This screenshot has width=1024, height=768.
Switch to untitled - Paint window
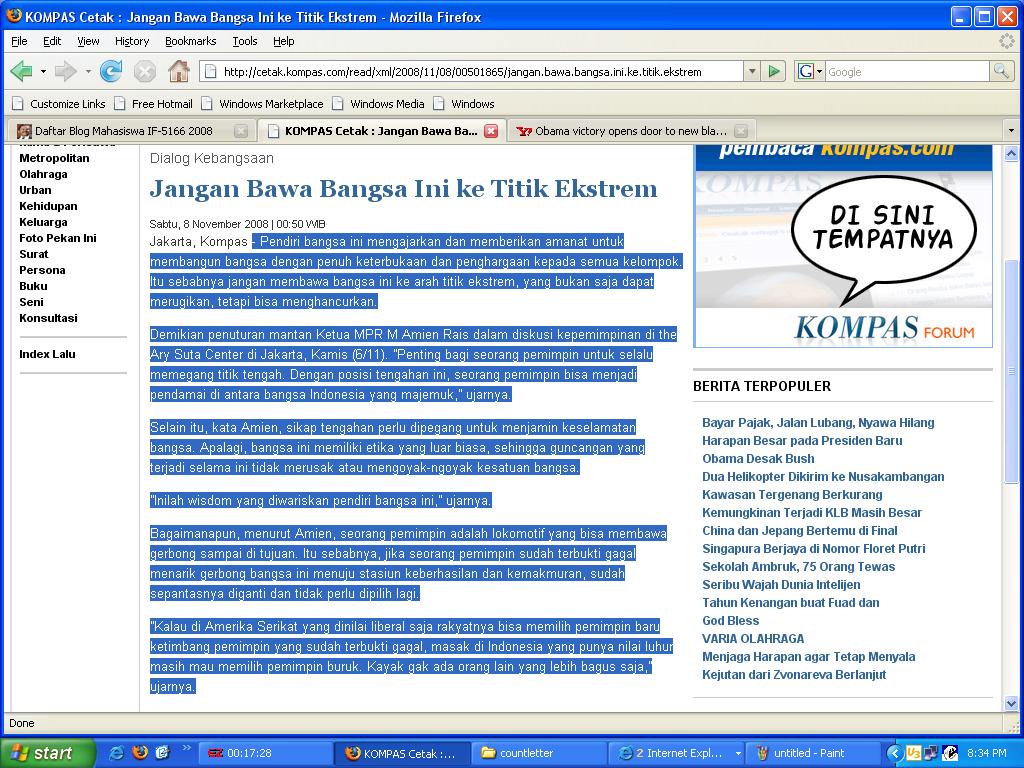click(x=812, y=753)
